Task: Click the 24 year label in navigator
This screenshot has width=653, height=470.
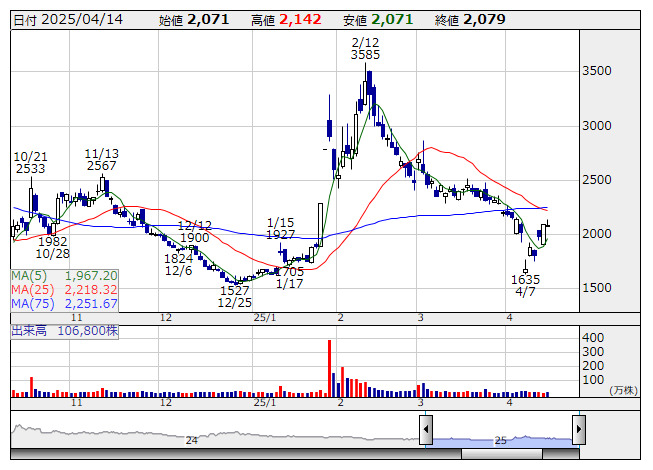Action: coord(192,440)
